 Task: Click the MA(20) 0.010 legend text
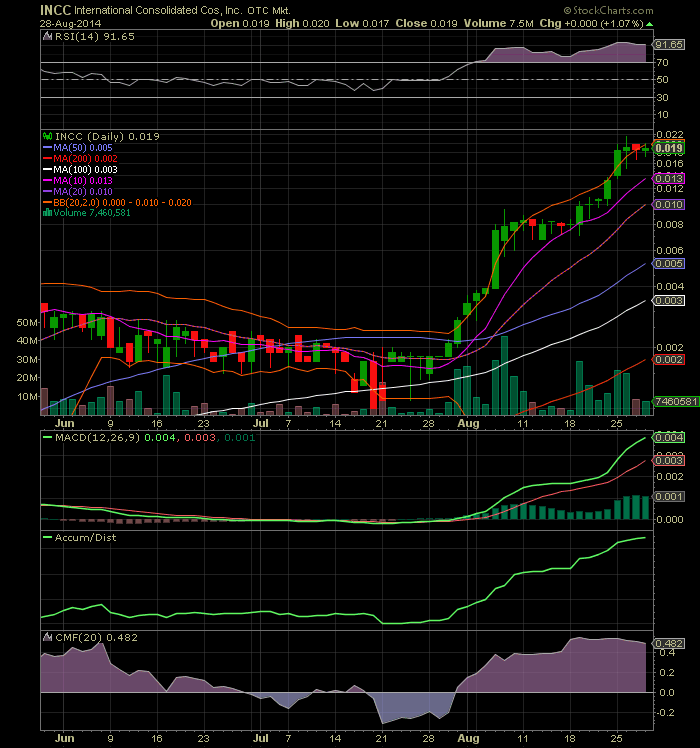pyautogui.click(x=83, y=191)
